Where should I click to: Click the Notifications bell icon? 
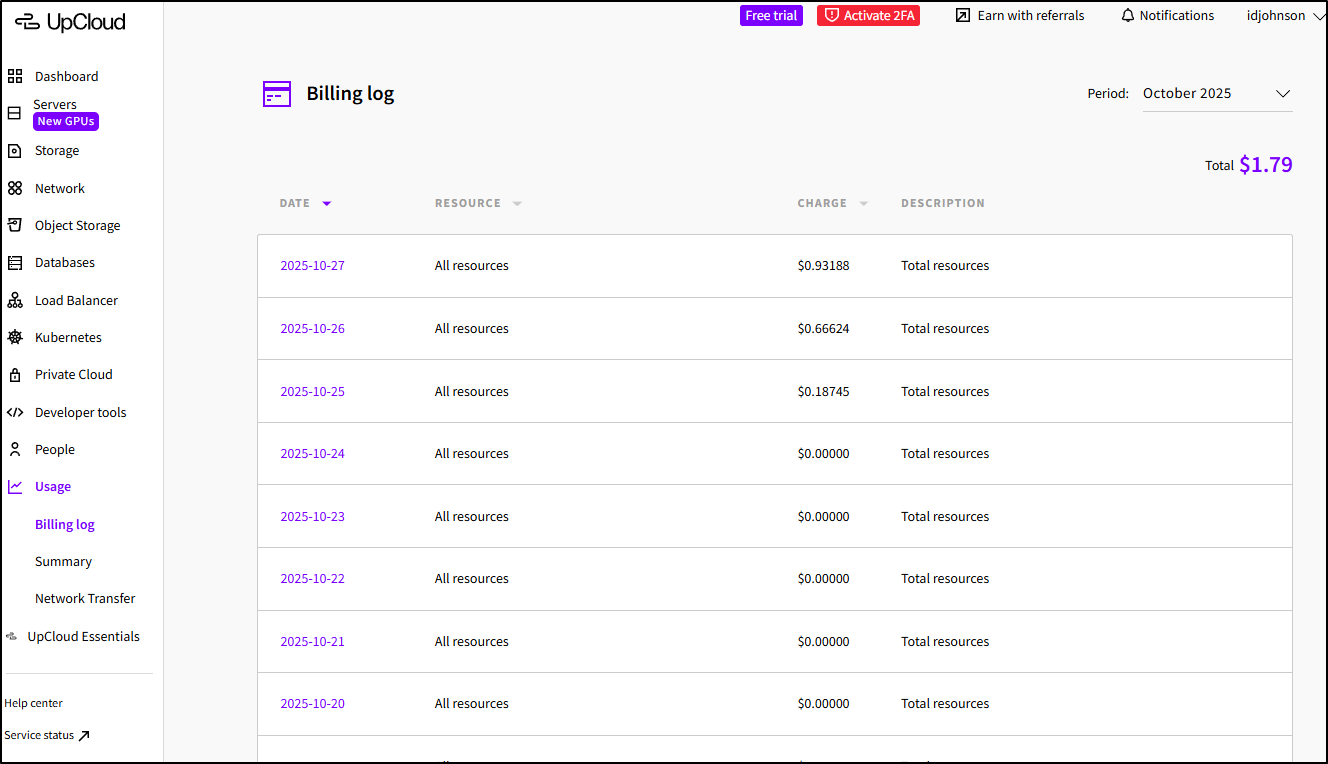(x=1128, y=16)
